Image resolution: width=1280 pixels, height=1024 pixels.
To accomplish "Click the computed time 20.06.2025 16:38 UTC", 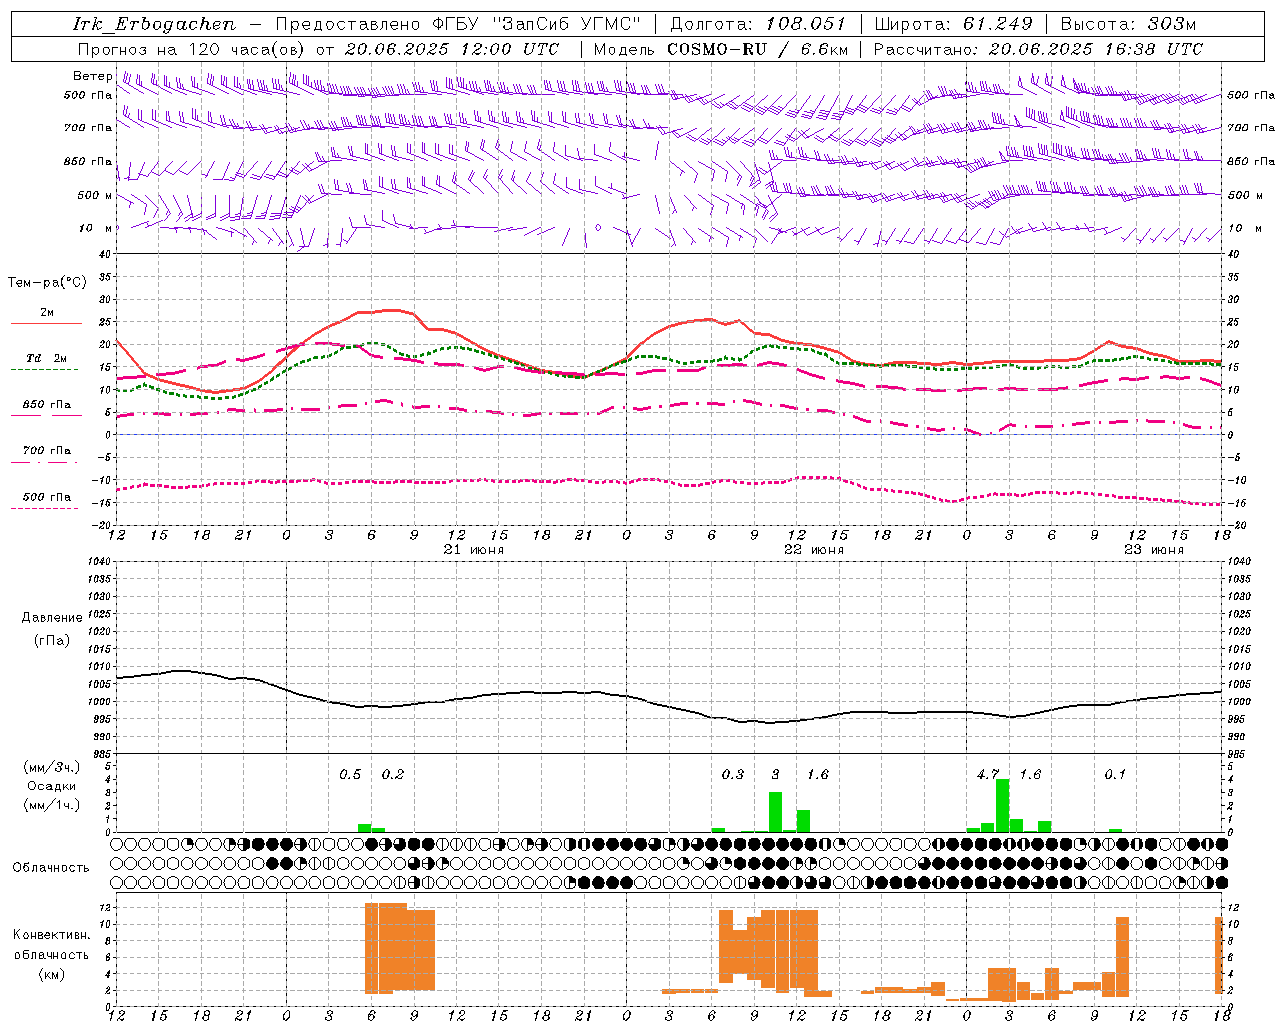I will pyautogui.click(x=1096, y=49).
